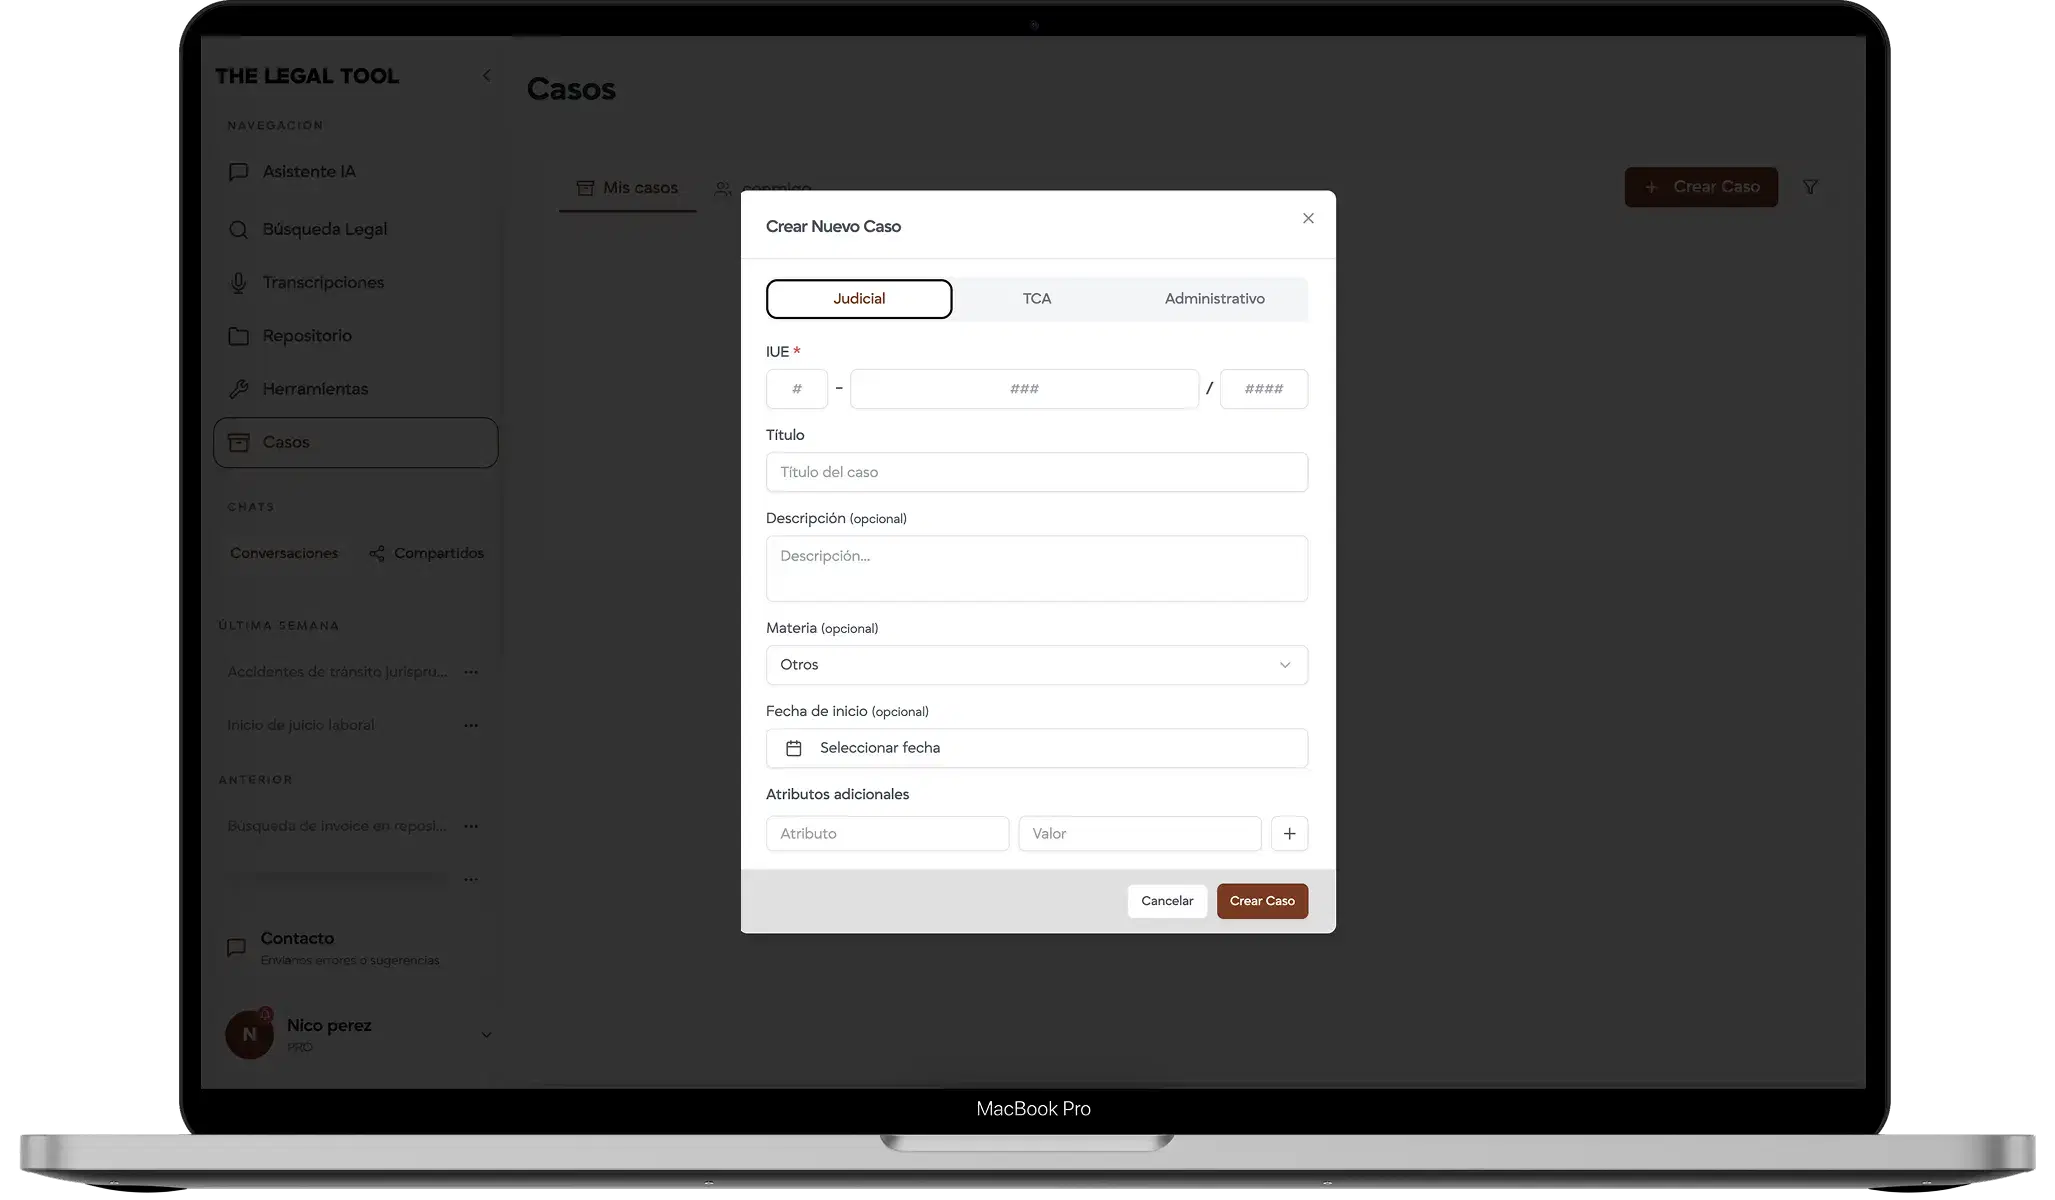Click the Casos archive box icon
The width and height of the screenshot is (2055, 1200).
point(238,442)
